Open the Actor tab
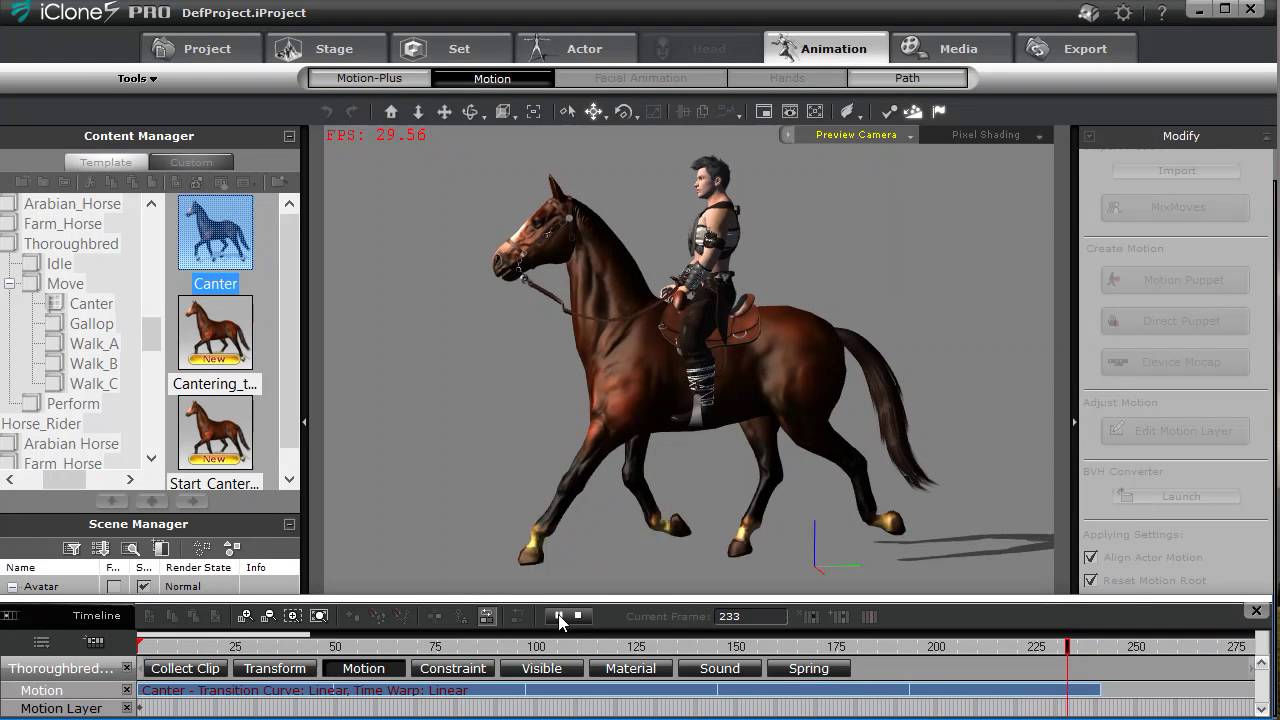This screenshot has width=1280, height=720. [x=577, y=48]
